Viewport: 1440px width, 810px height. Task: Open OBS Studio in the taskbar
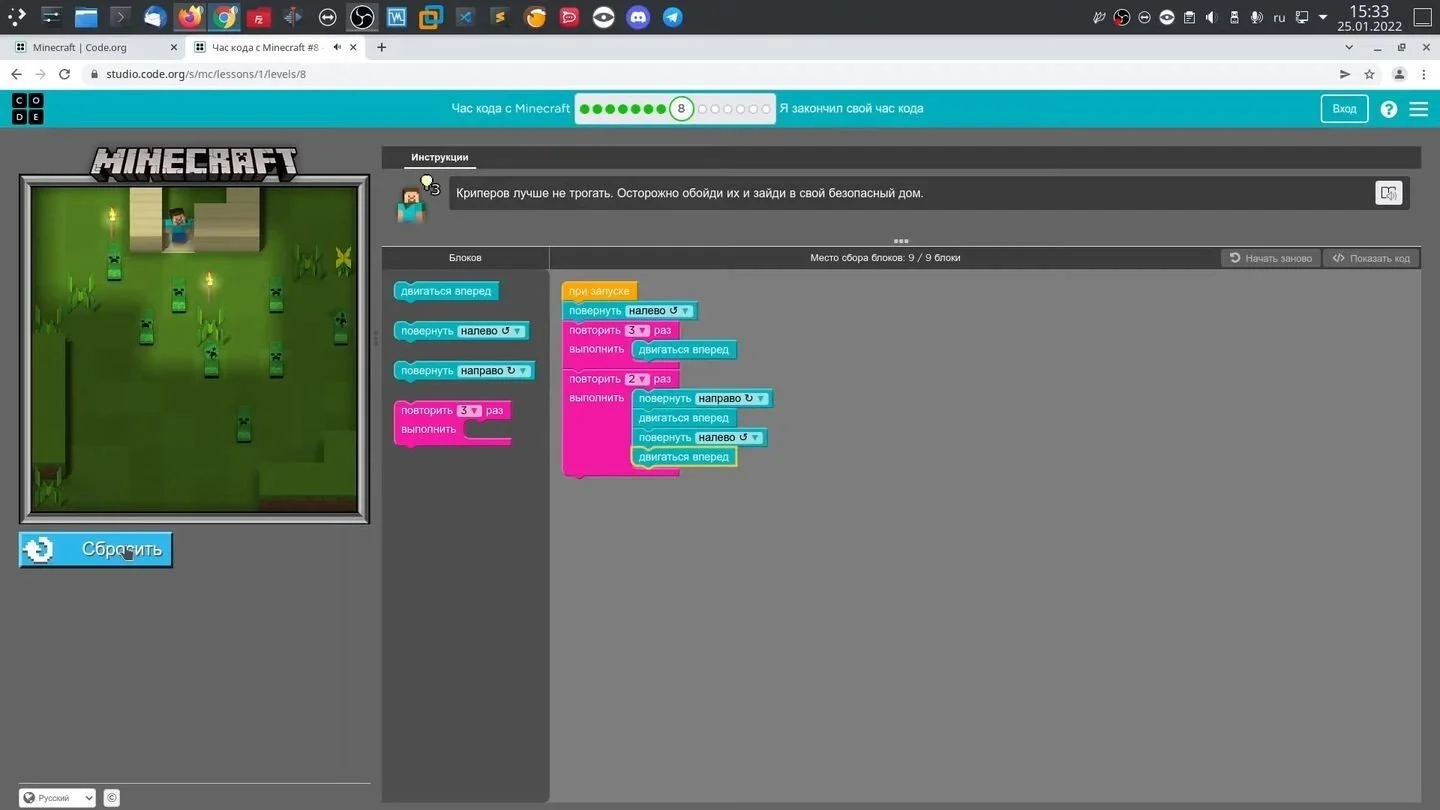[362, 17]
